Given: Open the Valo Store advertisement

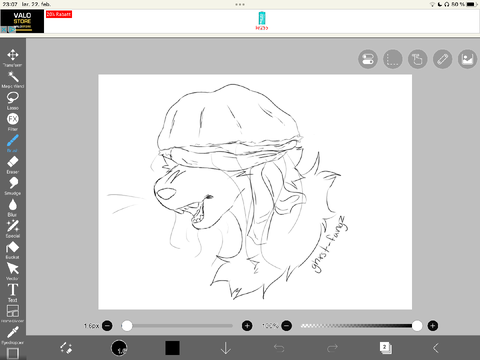Looking at the screenshot, I should 22,21.
